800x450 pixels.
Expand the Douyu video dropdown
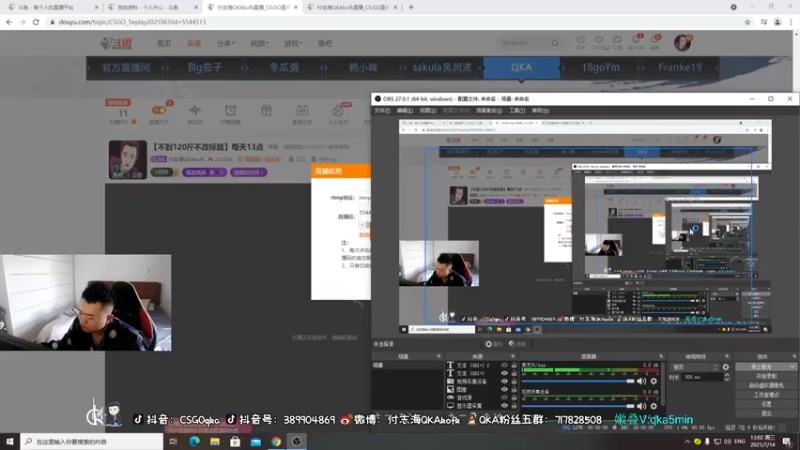coord(259,43)
